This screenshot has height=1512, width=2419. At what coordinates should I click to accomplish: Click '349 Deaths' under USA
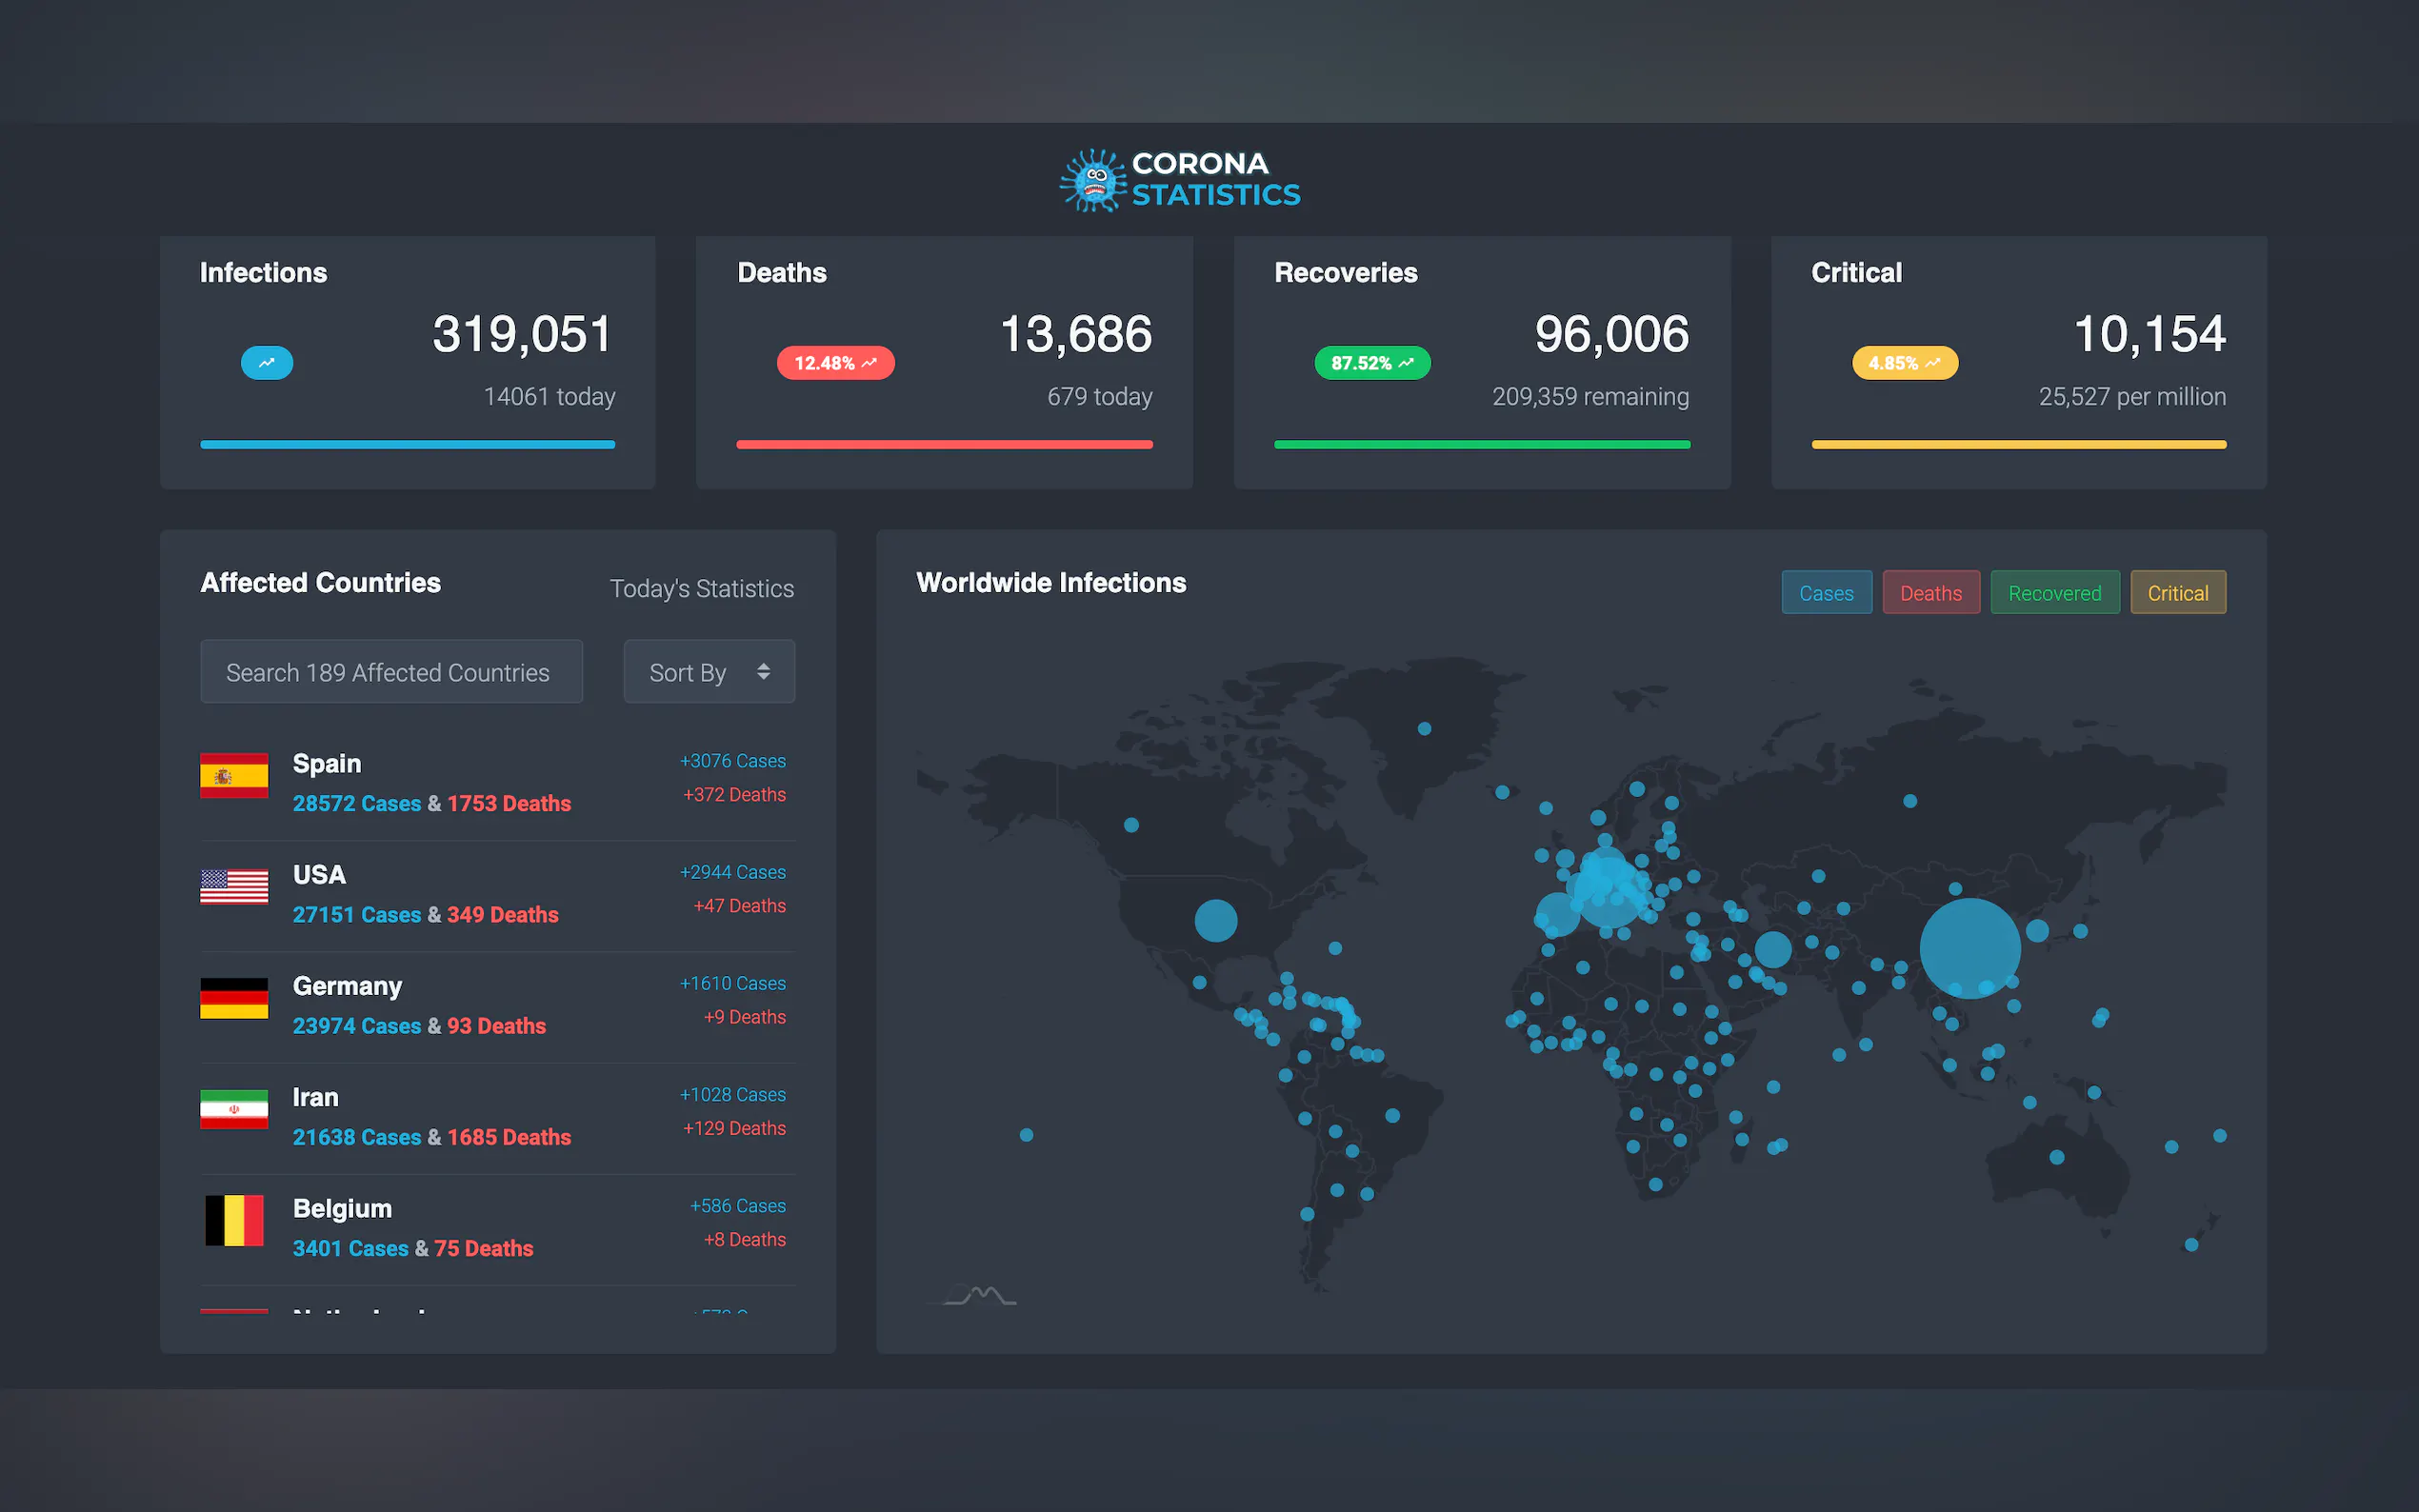coord(503,915)
